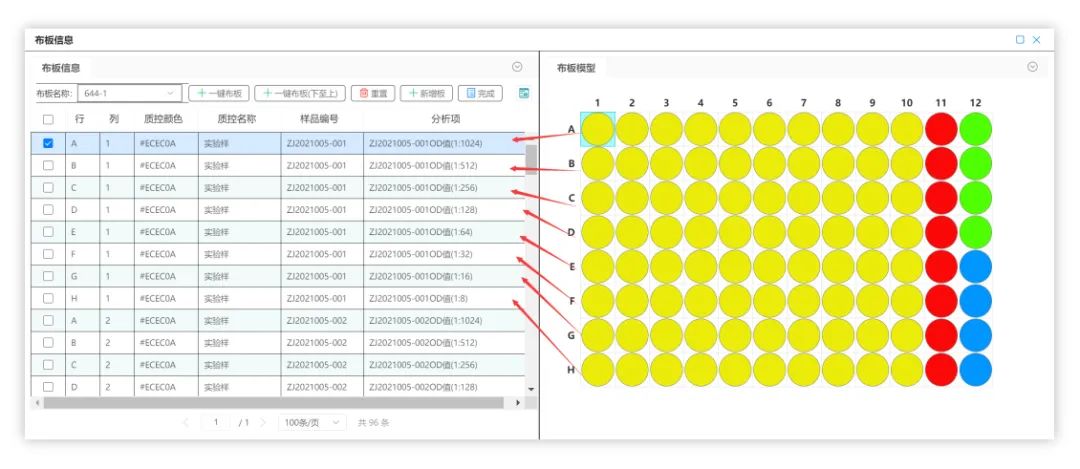Switch to the 布板模型 tab

(576, 68)
